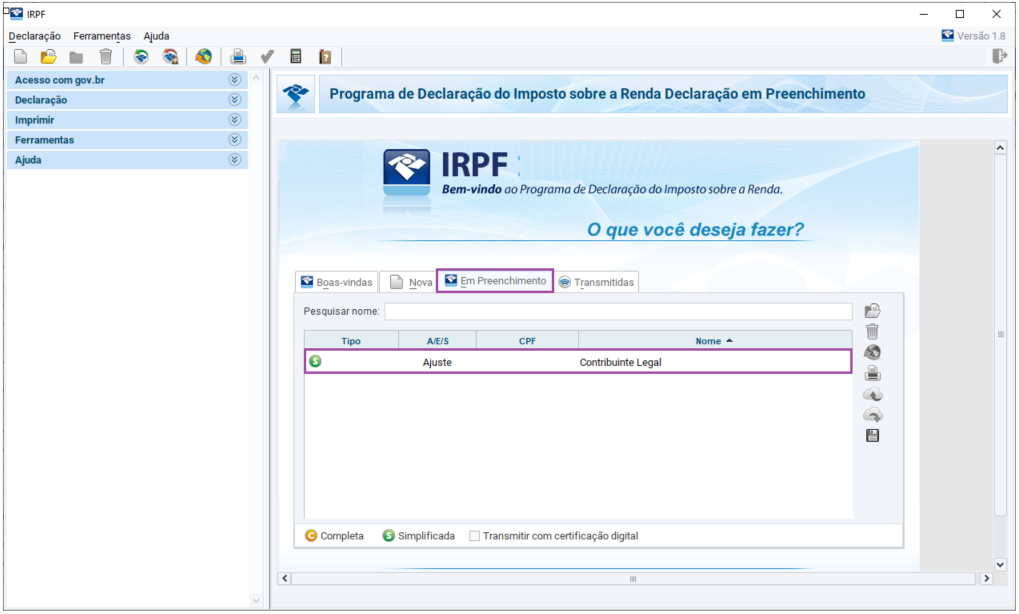Expand the Ajuda sidebar panel chevron
Screen dimensions: 1019x614
(235, 160)
